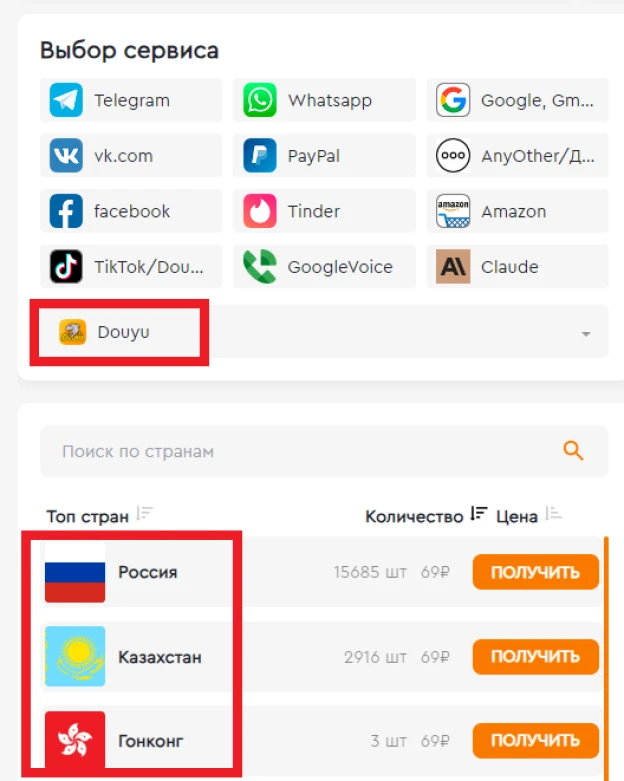This screenshot has height=781, width=624.
Task: Expand the Douyu service dropdown arrow
Action: (586, 334)
